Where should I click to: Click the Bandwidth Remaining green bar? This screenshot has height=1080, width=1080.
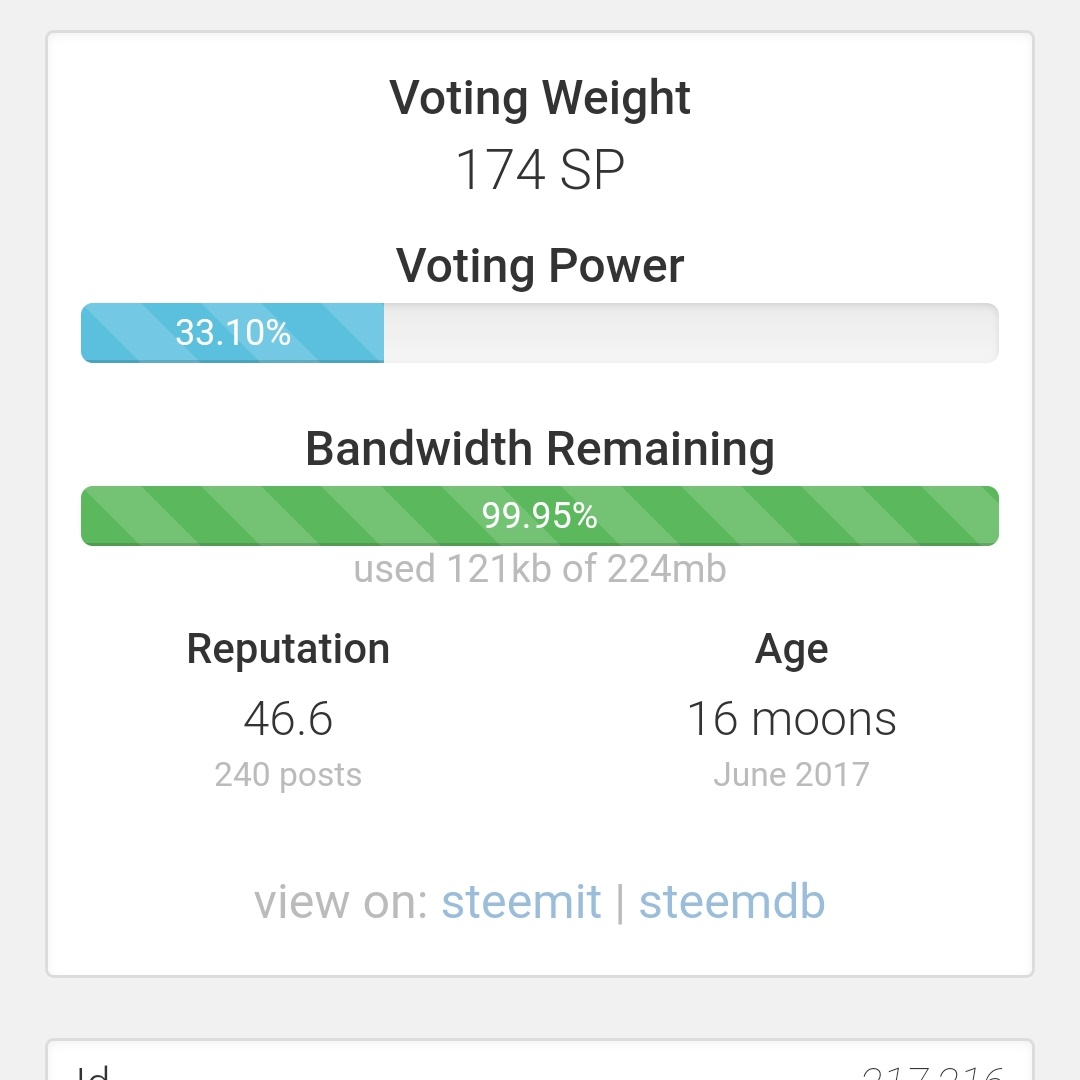tap(540, 516)
